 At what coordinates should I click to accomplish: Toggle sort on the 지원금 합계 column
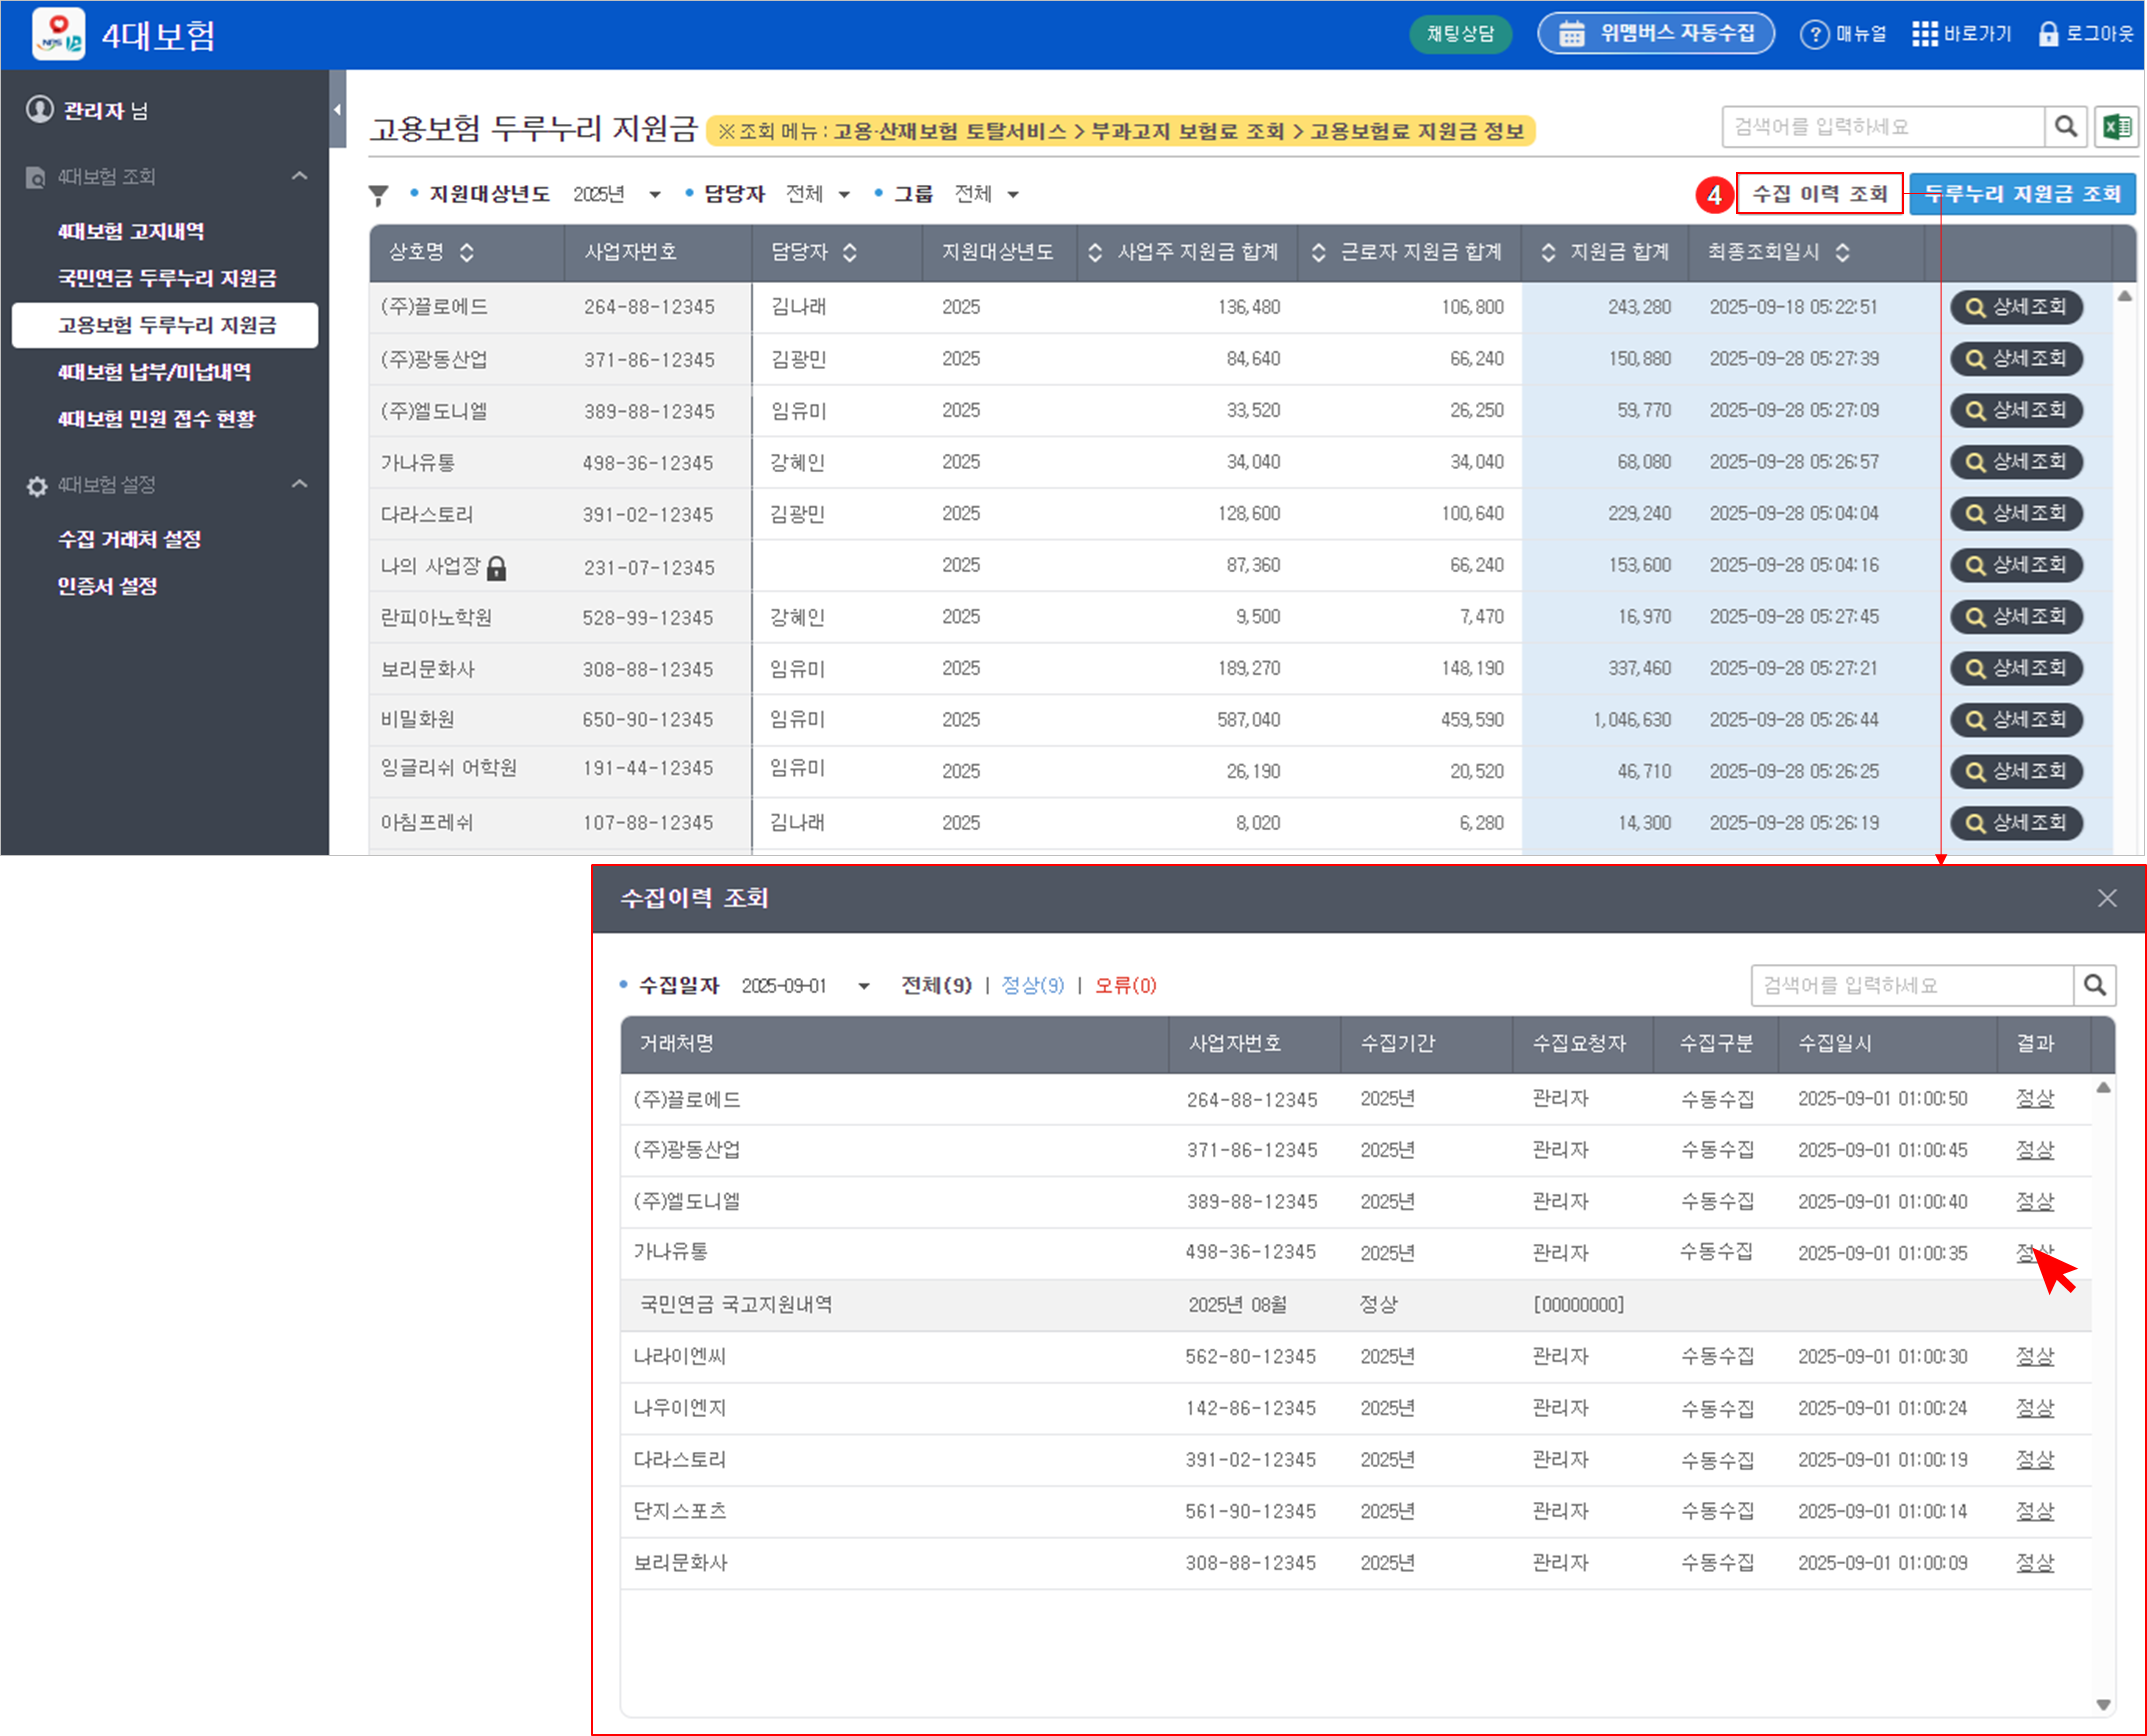coord(1548,252)
